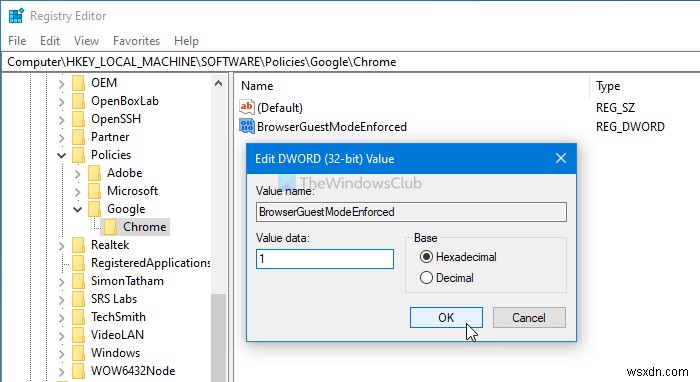The height and width of the screenshot is (382, 700).
Task: Select the BrowserGuestModeEnforced value row
Action: (x=332, y=127)
